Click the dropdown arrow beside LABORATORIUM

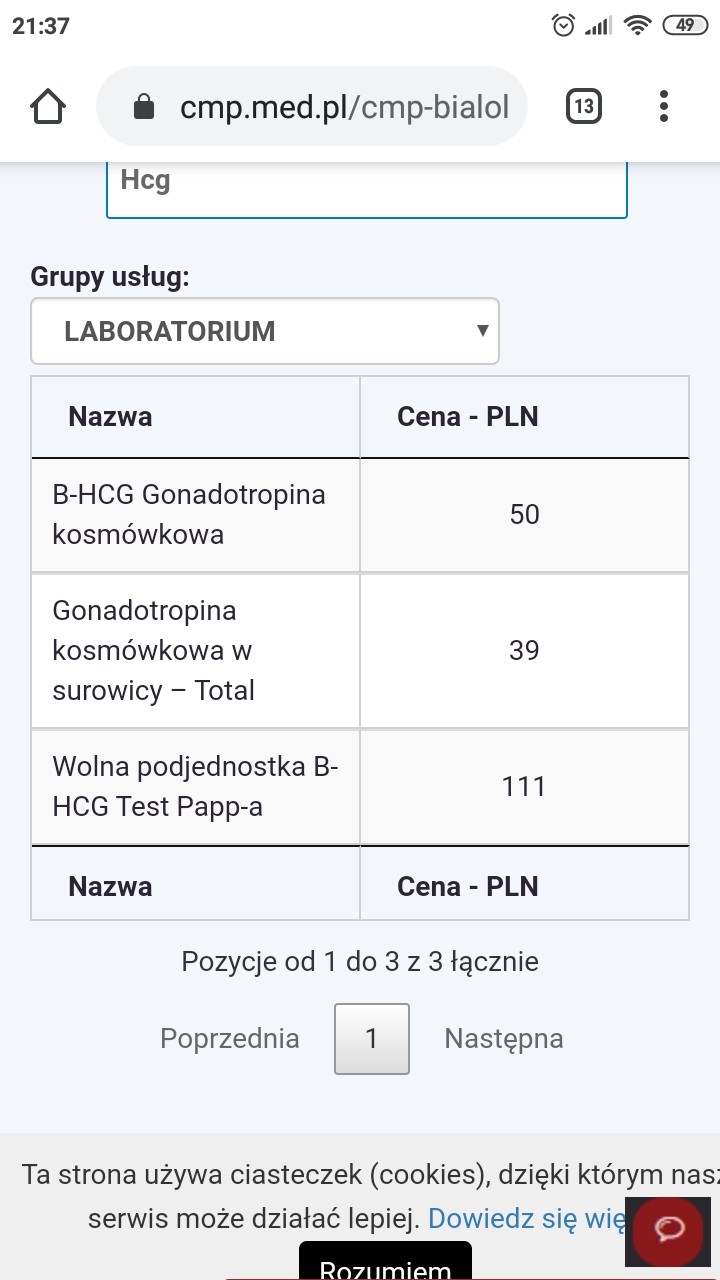click(483, 331)
